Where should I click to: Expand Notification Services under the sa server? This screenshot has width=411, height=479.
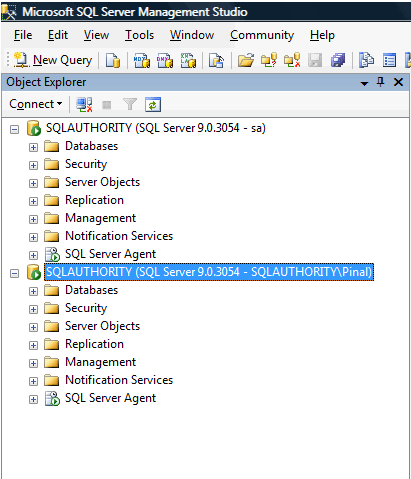pos(33,237)
